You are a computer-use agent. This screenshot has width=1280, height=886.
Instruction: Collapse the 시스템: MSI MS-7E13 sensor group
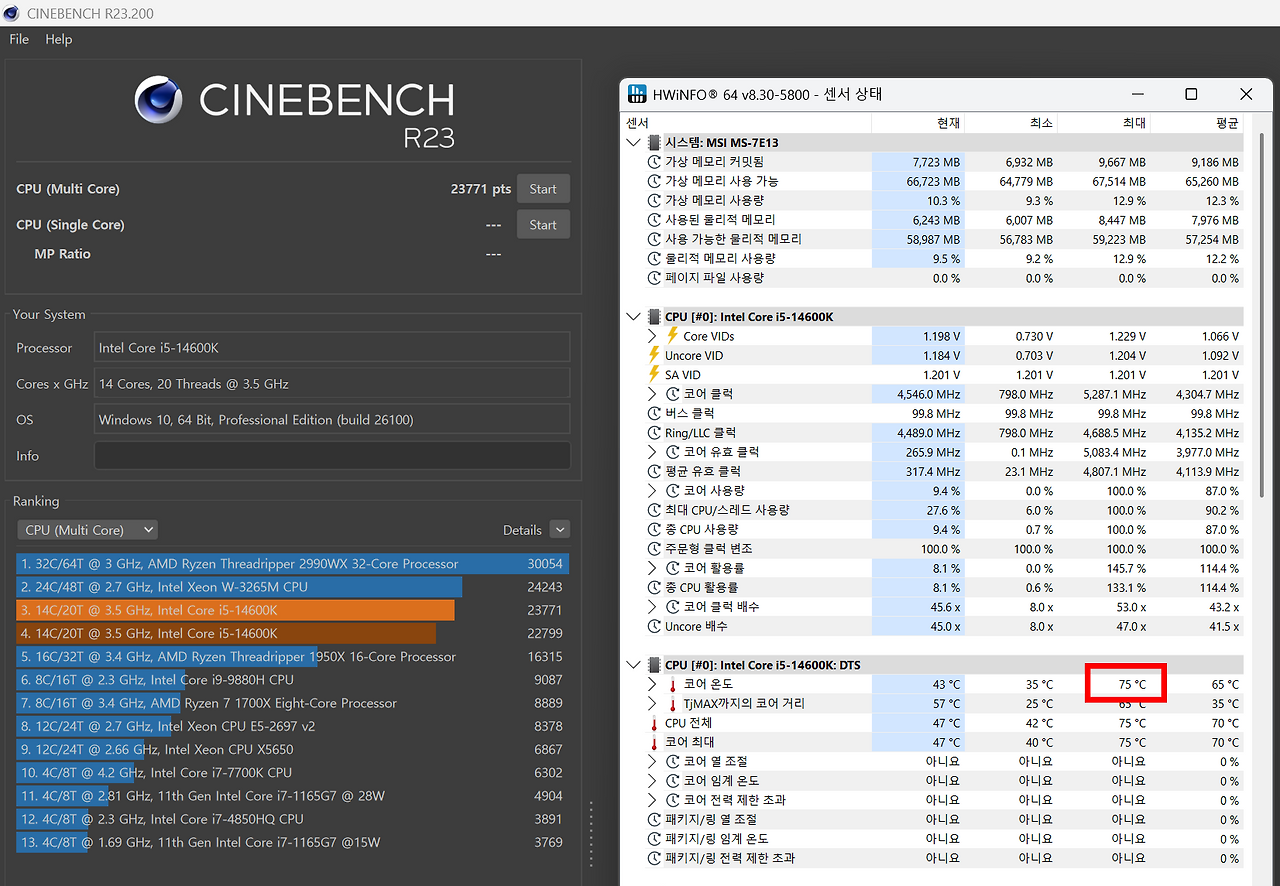pos(634,143)
